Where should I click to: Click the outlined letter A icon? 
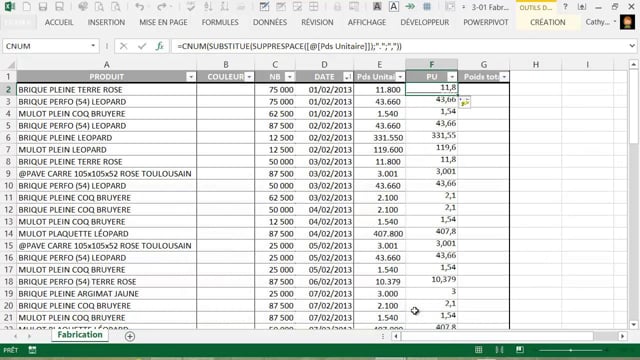coord(393,7)
